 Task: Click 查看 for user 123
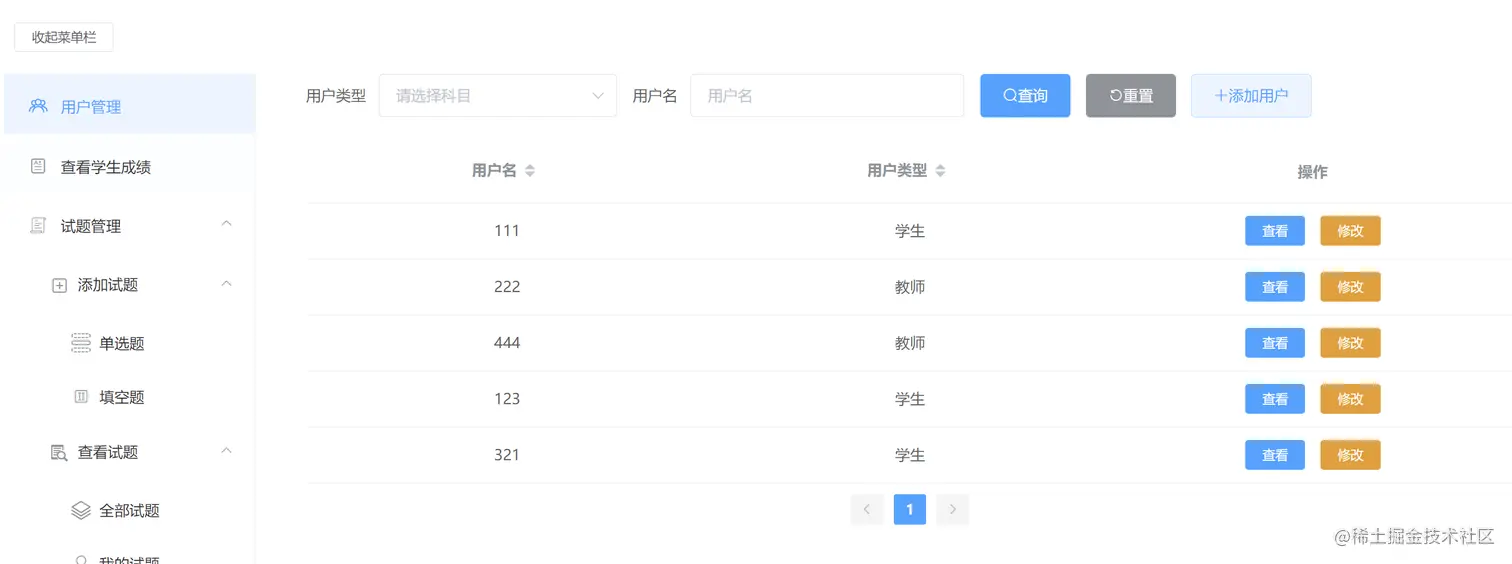pyautogui.click(x=1275, y=399)
